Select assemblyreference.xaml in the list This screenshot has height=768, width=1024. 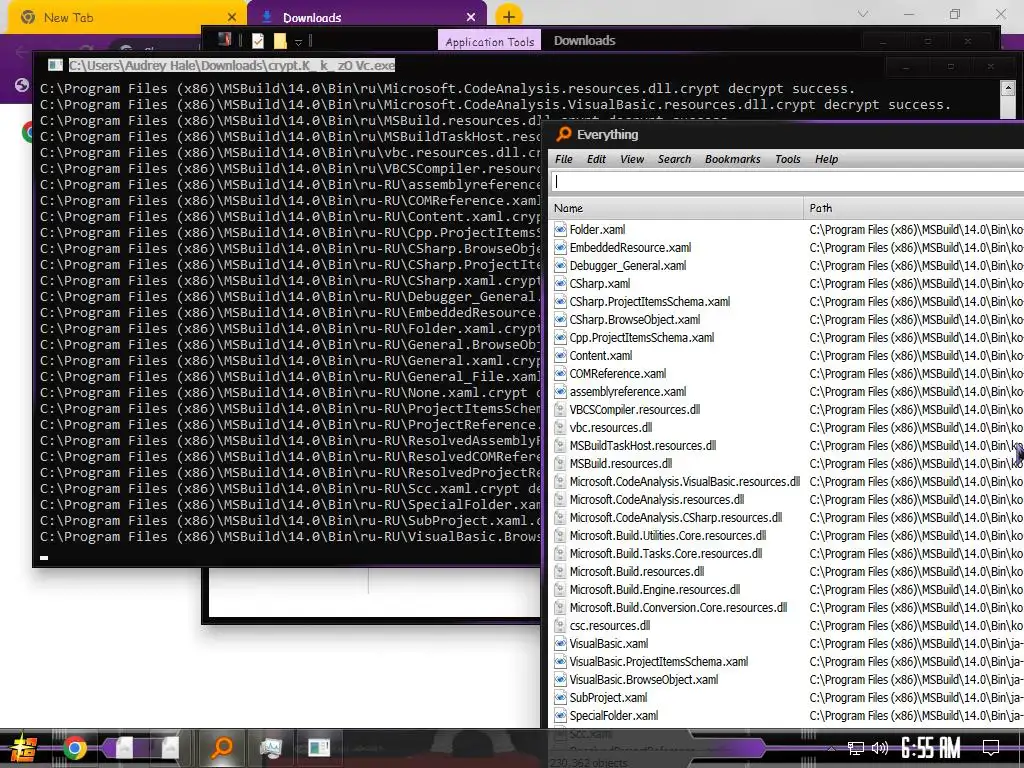[x=628, y=392]
